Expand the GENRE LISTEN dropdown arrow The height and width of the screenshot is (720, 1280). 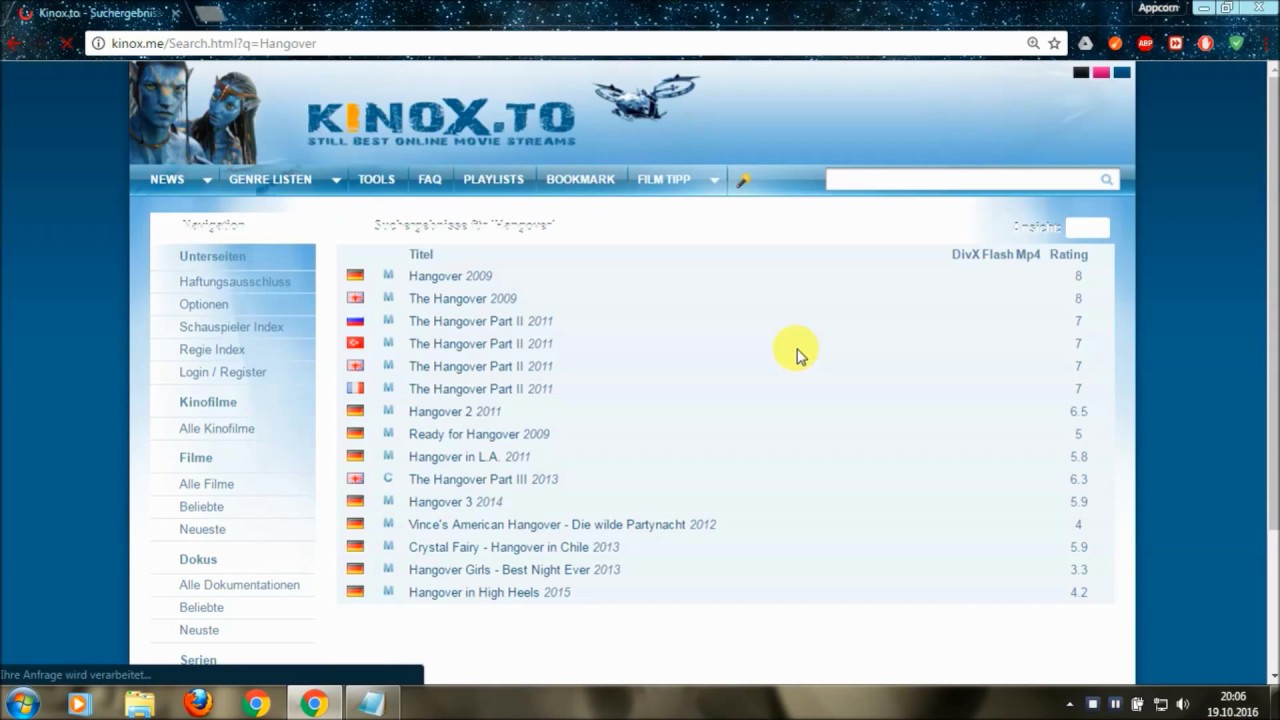click(336, 181)
